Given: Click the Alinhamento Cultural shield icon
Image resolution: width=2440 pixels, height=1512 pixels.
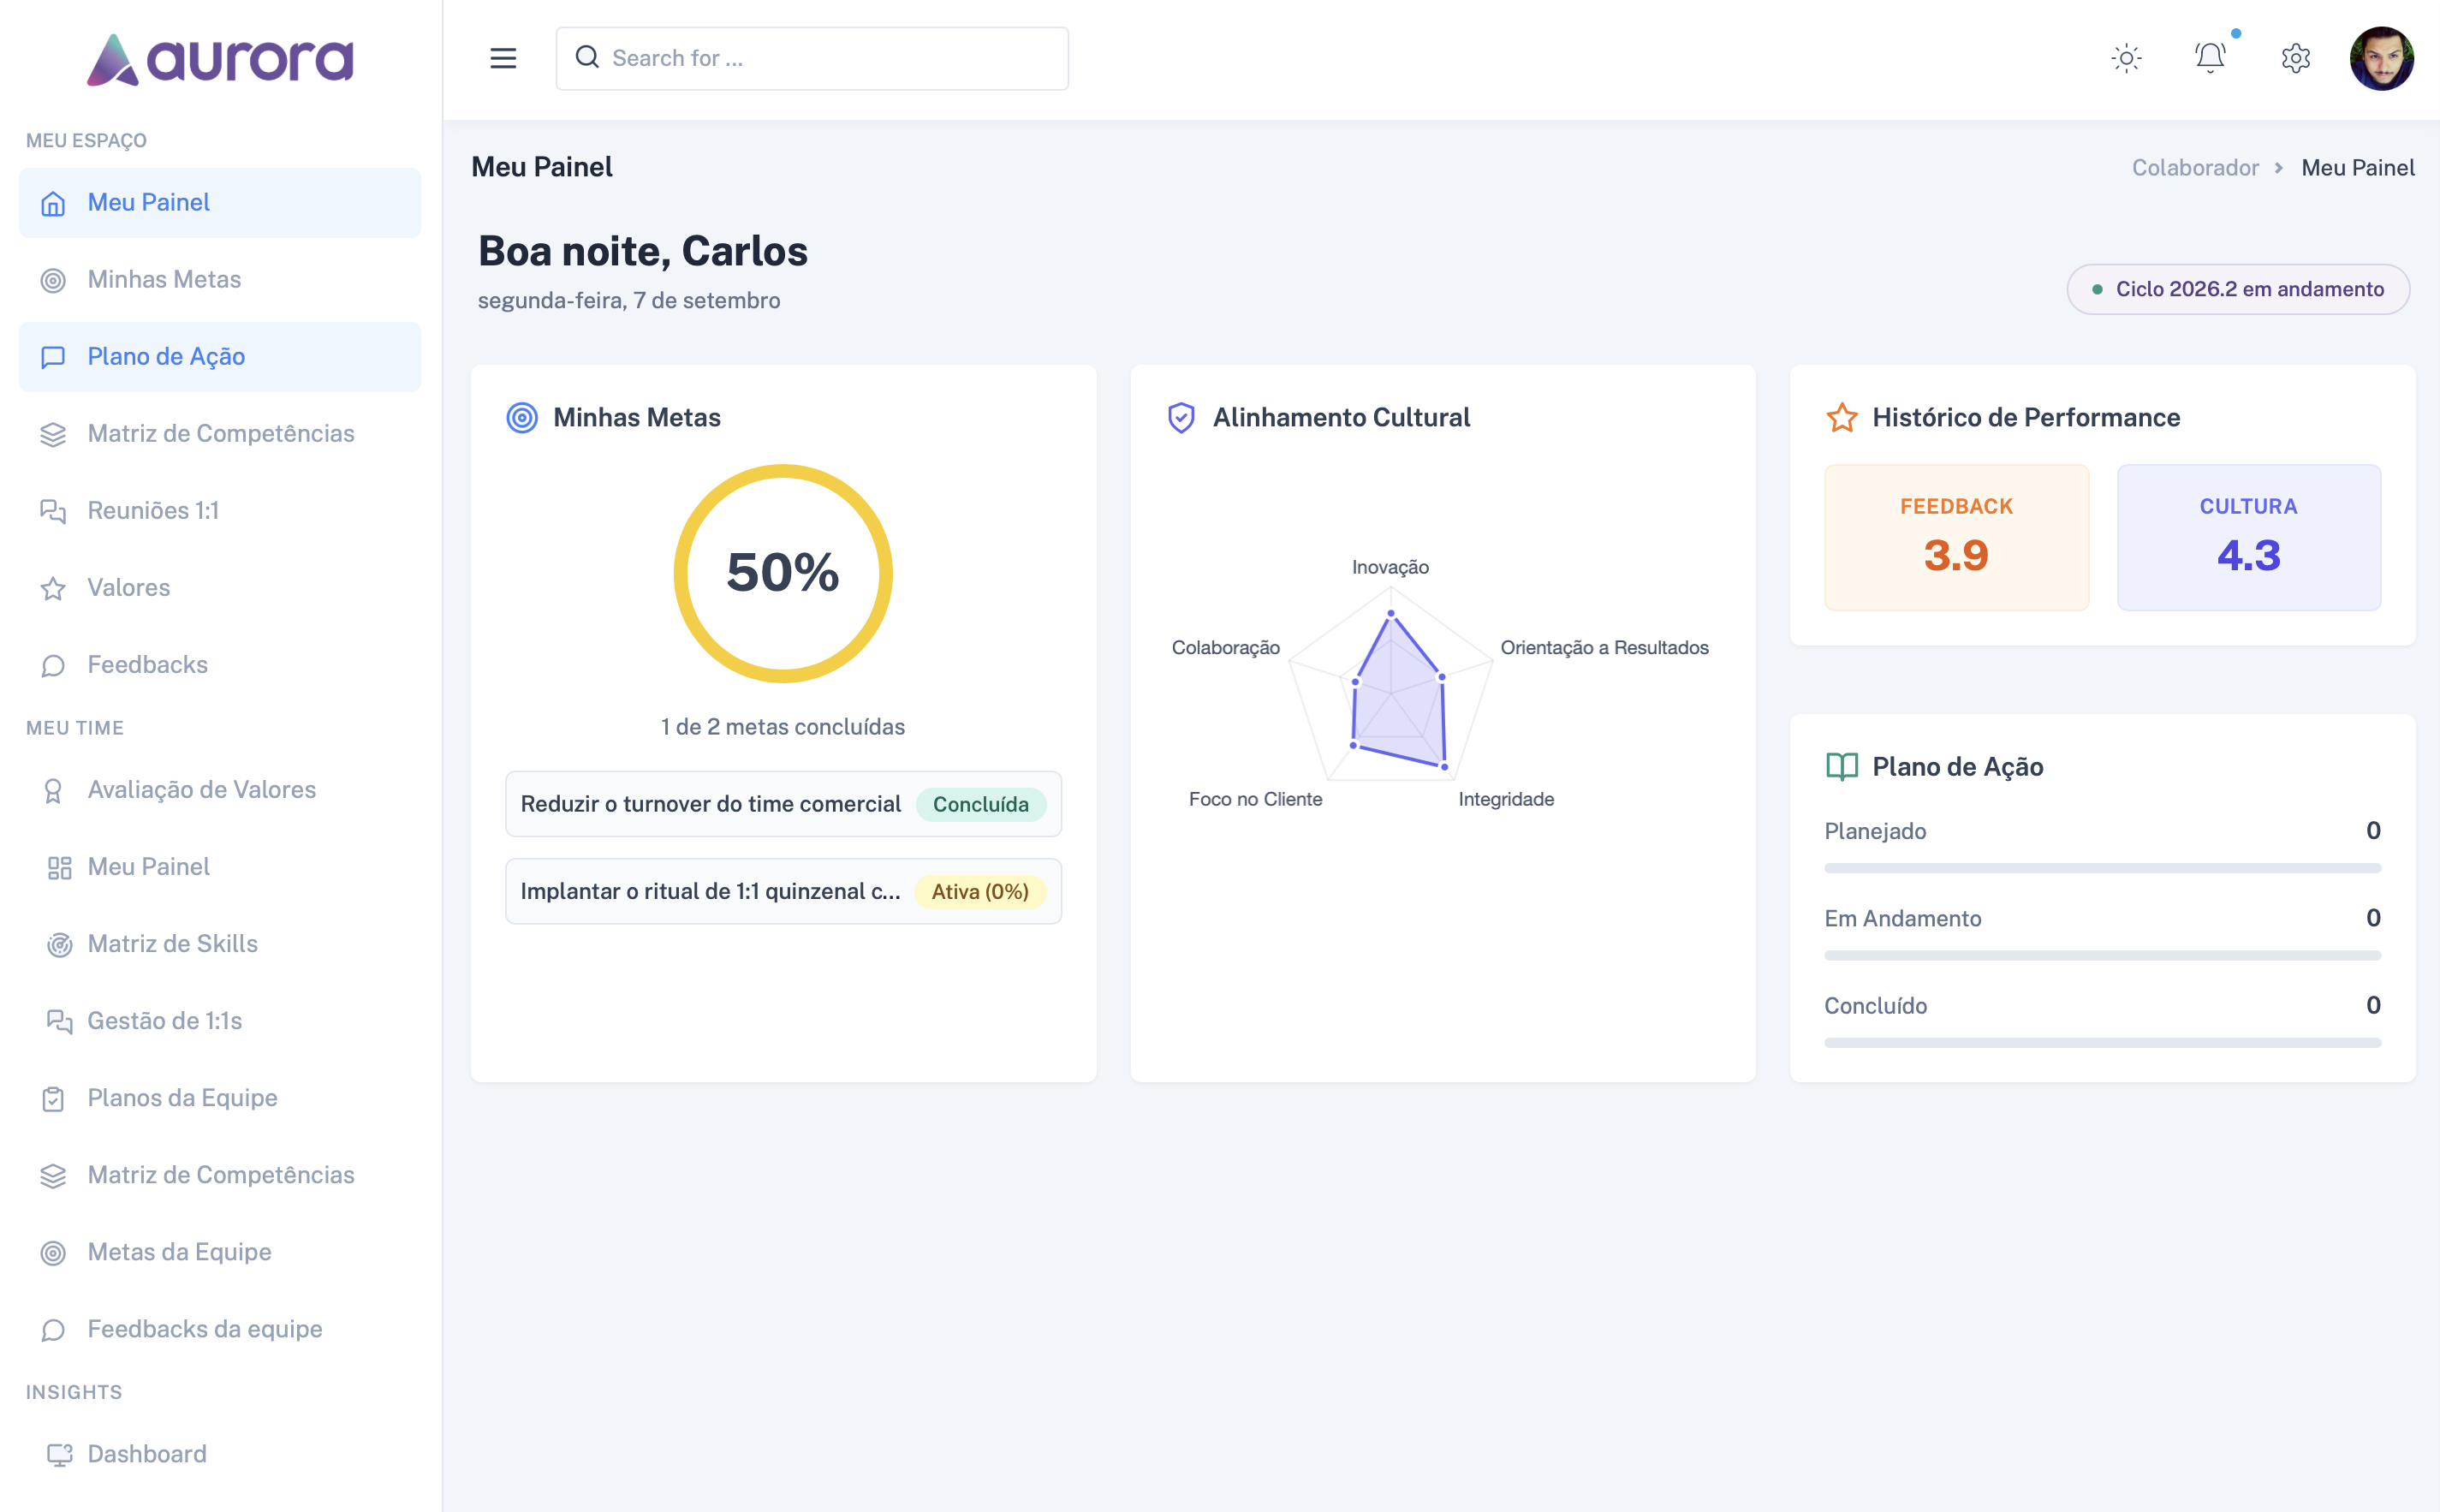Looking at the screenshot, I should 1180,417.
